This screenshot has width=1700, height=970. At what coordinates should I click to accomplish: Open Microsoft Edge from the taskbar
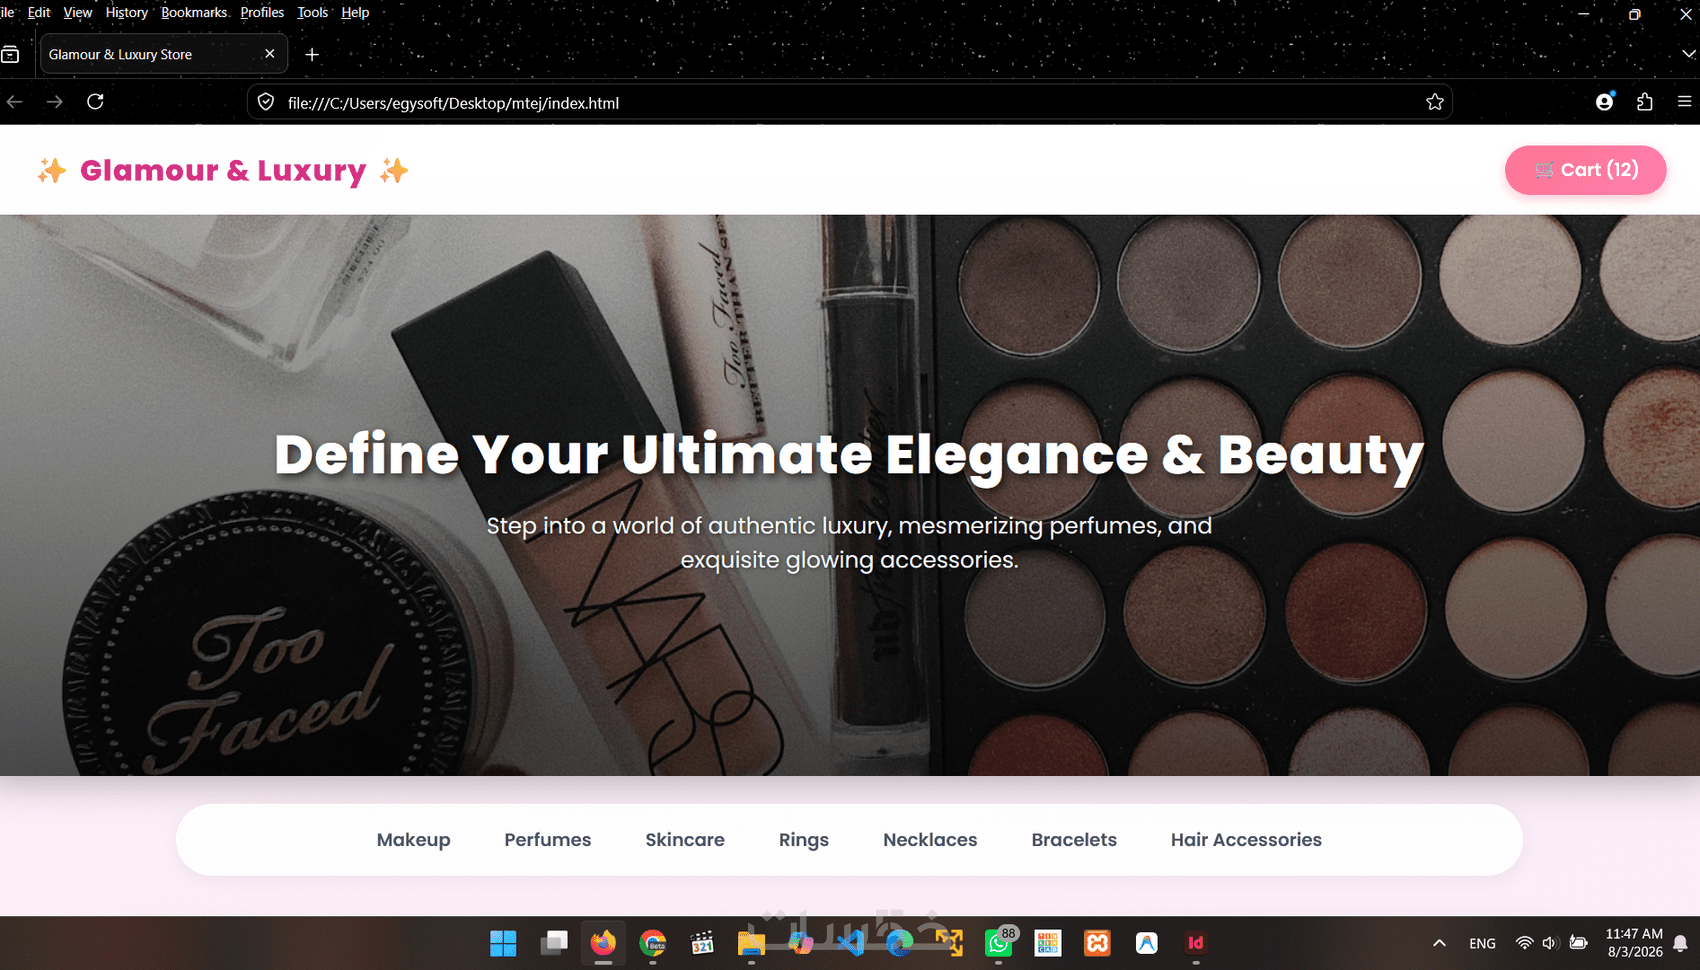pyautogui.click(x=900, y=943)
